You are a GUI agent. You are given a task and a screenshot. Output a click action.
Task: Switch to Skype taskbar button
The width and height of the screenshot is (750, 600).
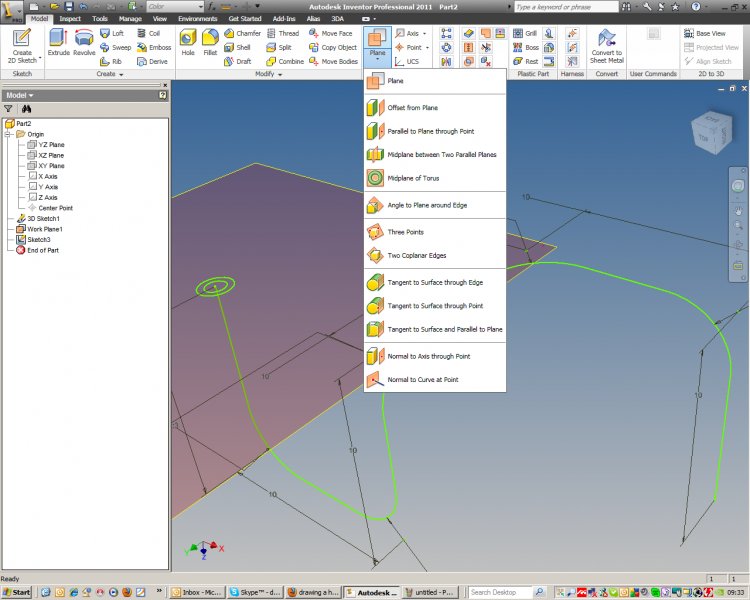point(255,592)
